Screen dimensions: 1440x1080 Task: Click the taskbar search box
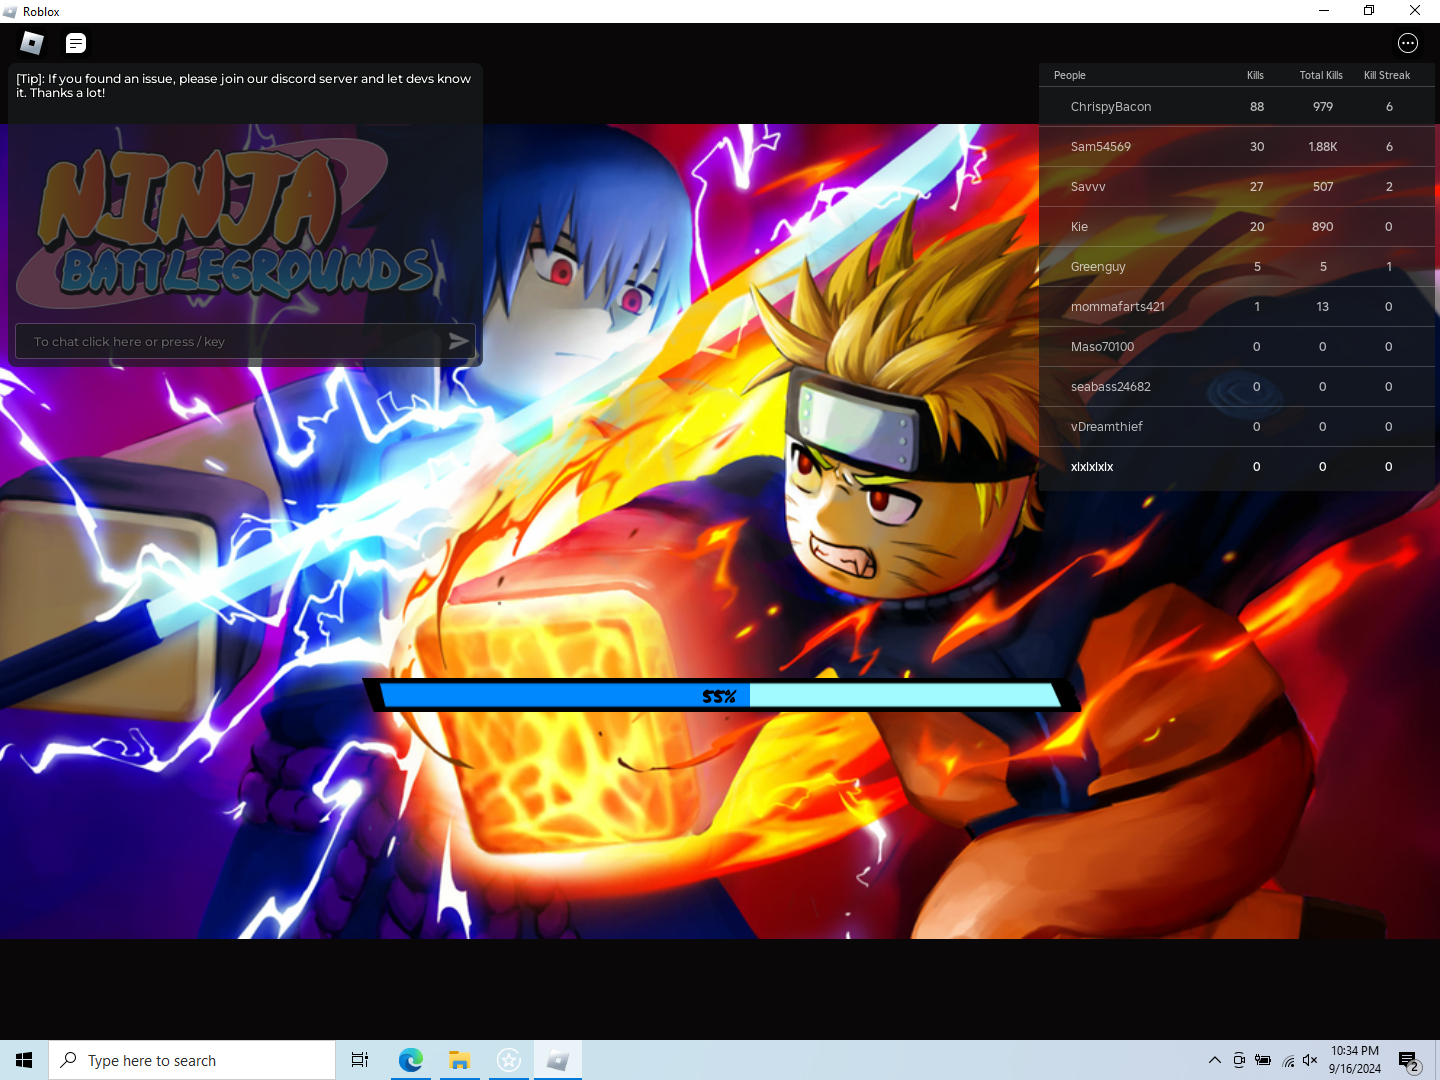pos(192,1060)
